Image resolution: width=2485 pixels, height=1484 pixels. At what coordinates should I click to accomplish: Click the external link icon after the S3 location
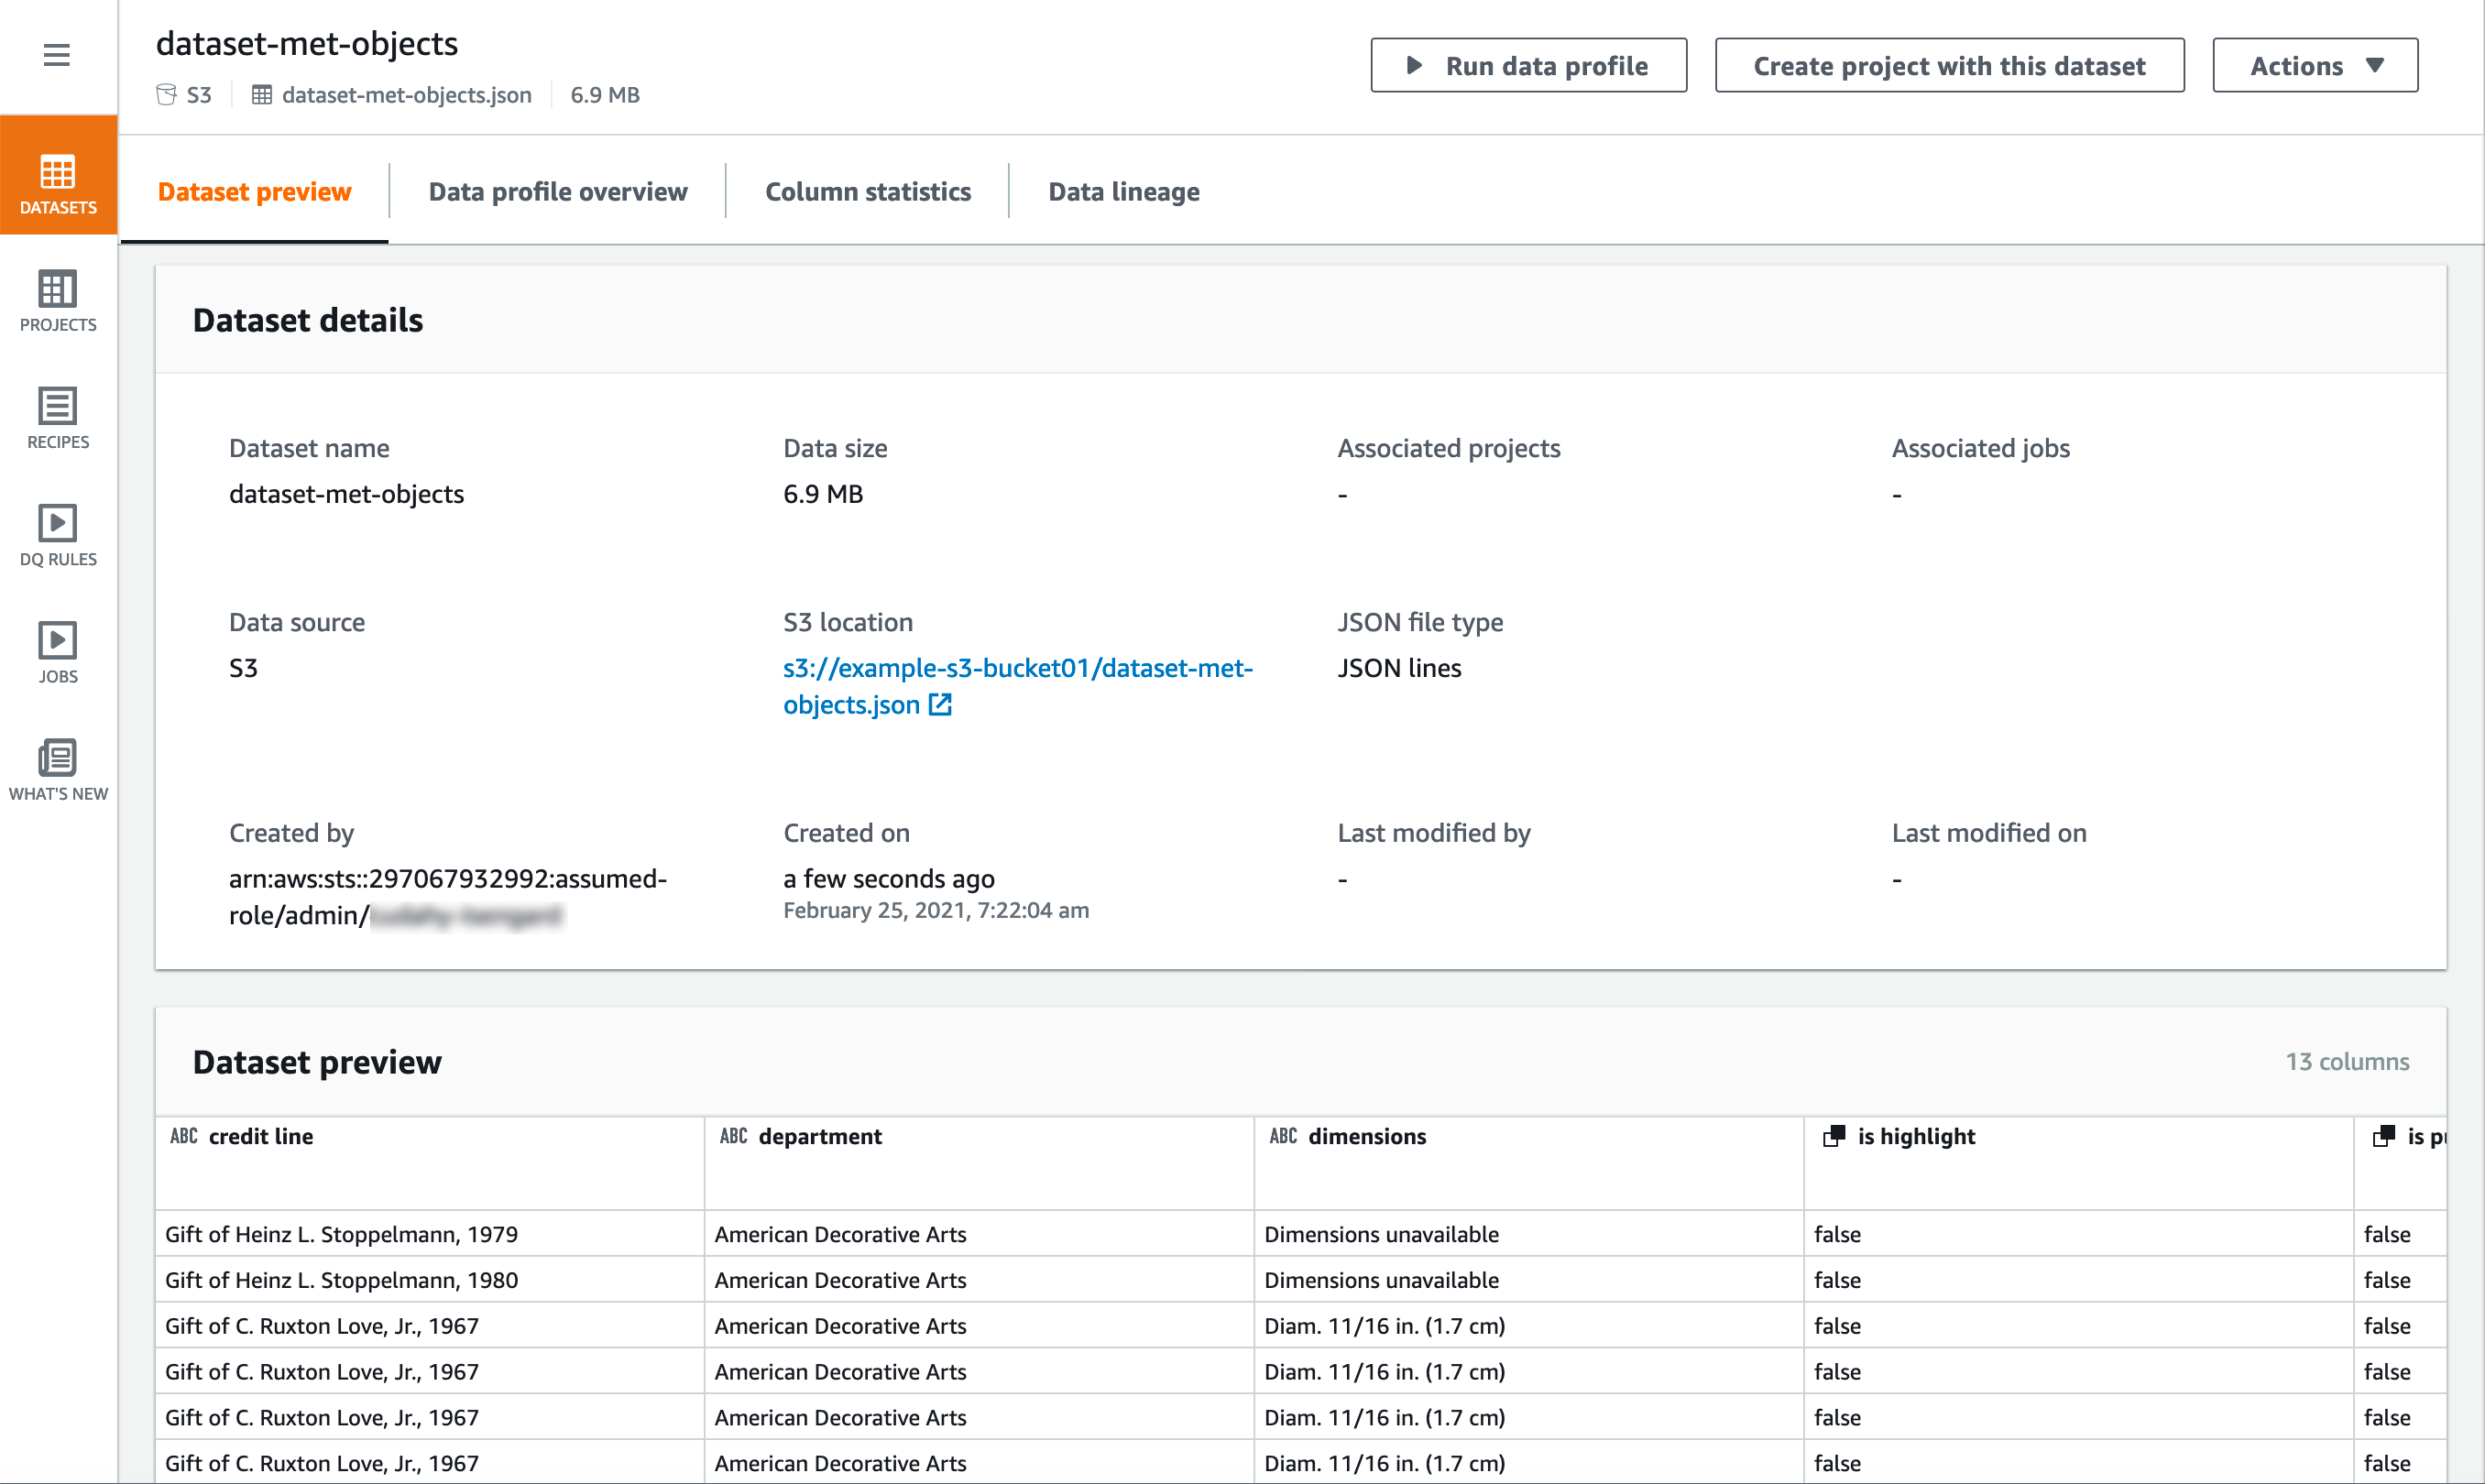pyautogui.click(x=939, y=704)
